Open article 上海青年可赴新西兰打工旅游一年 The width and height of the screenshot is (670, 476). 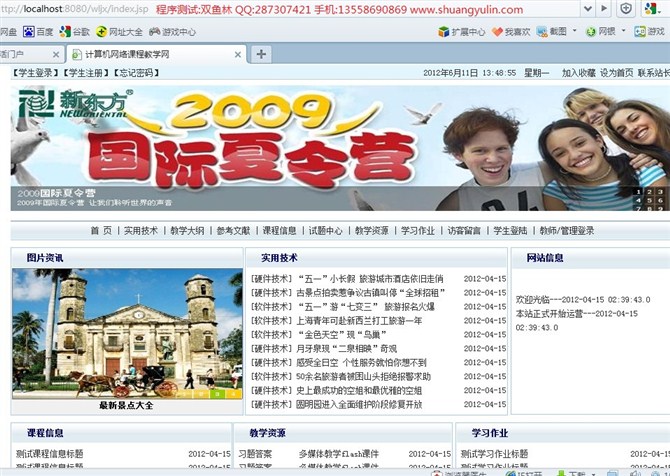[359, 321]
